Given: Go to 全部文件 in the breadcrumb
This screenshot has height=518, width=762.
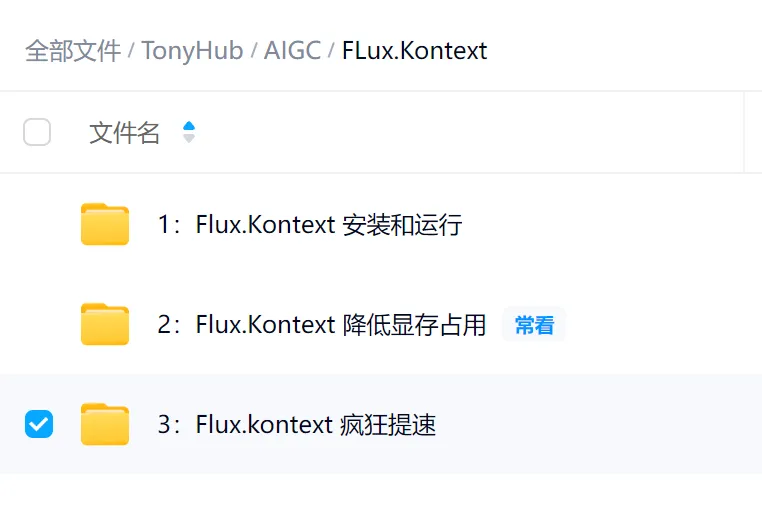Looking at the screenshot, I should 73,51.
